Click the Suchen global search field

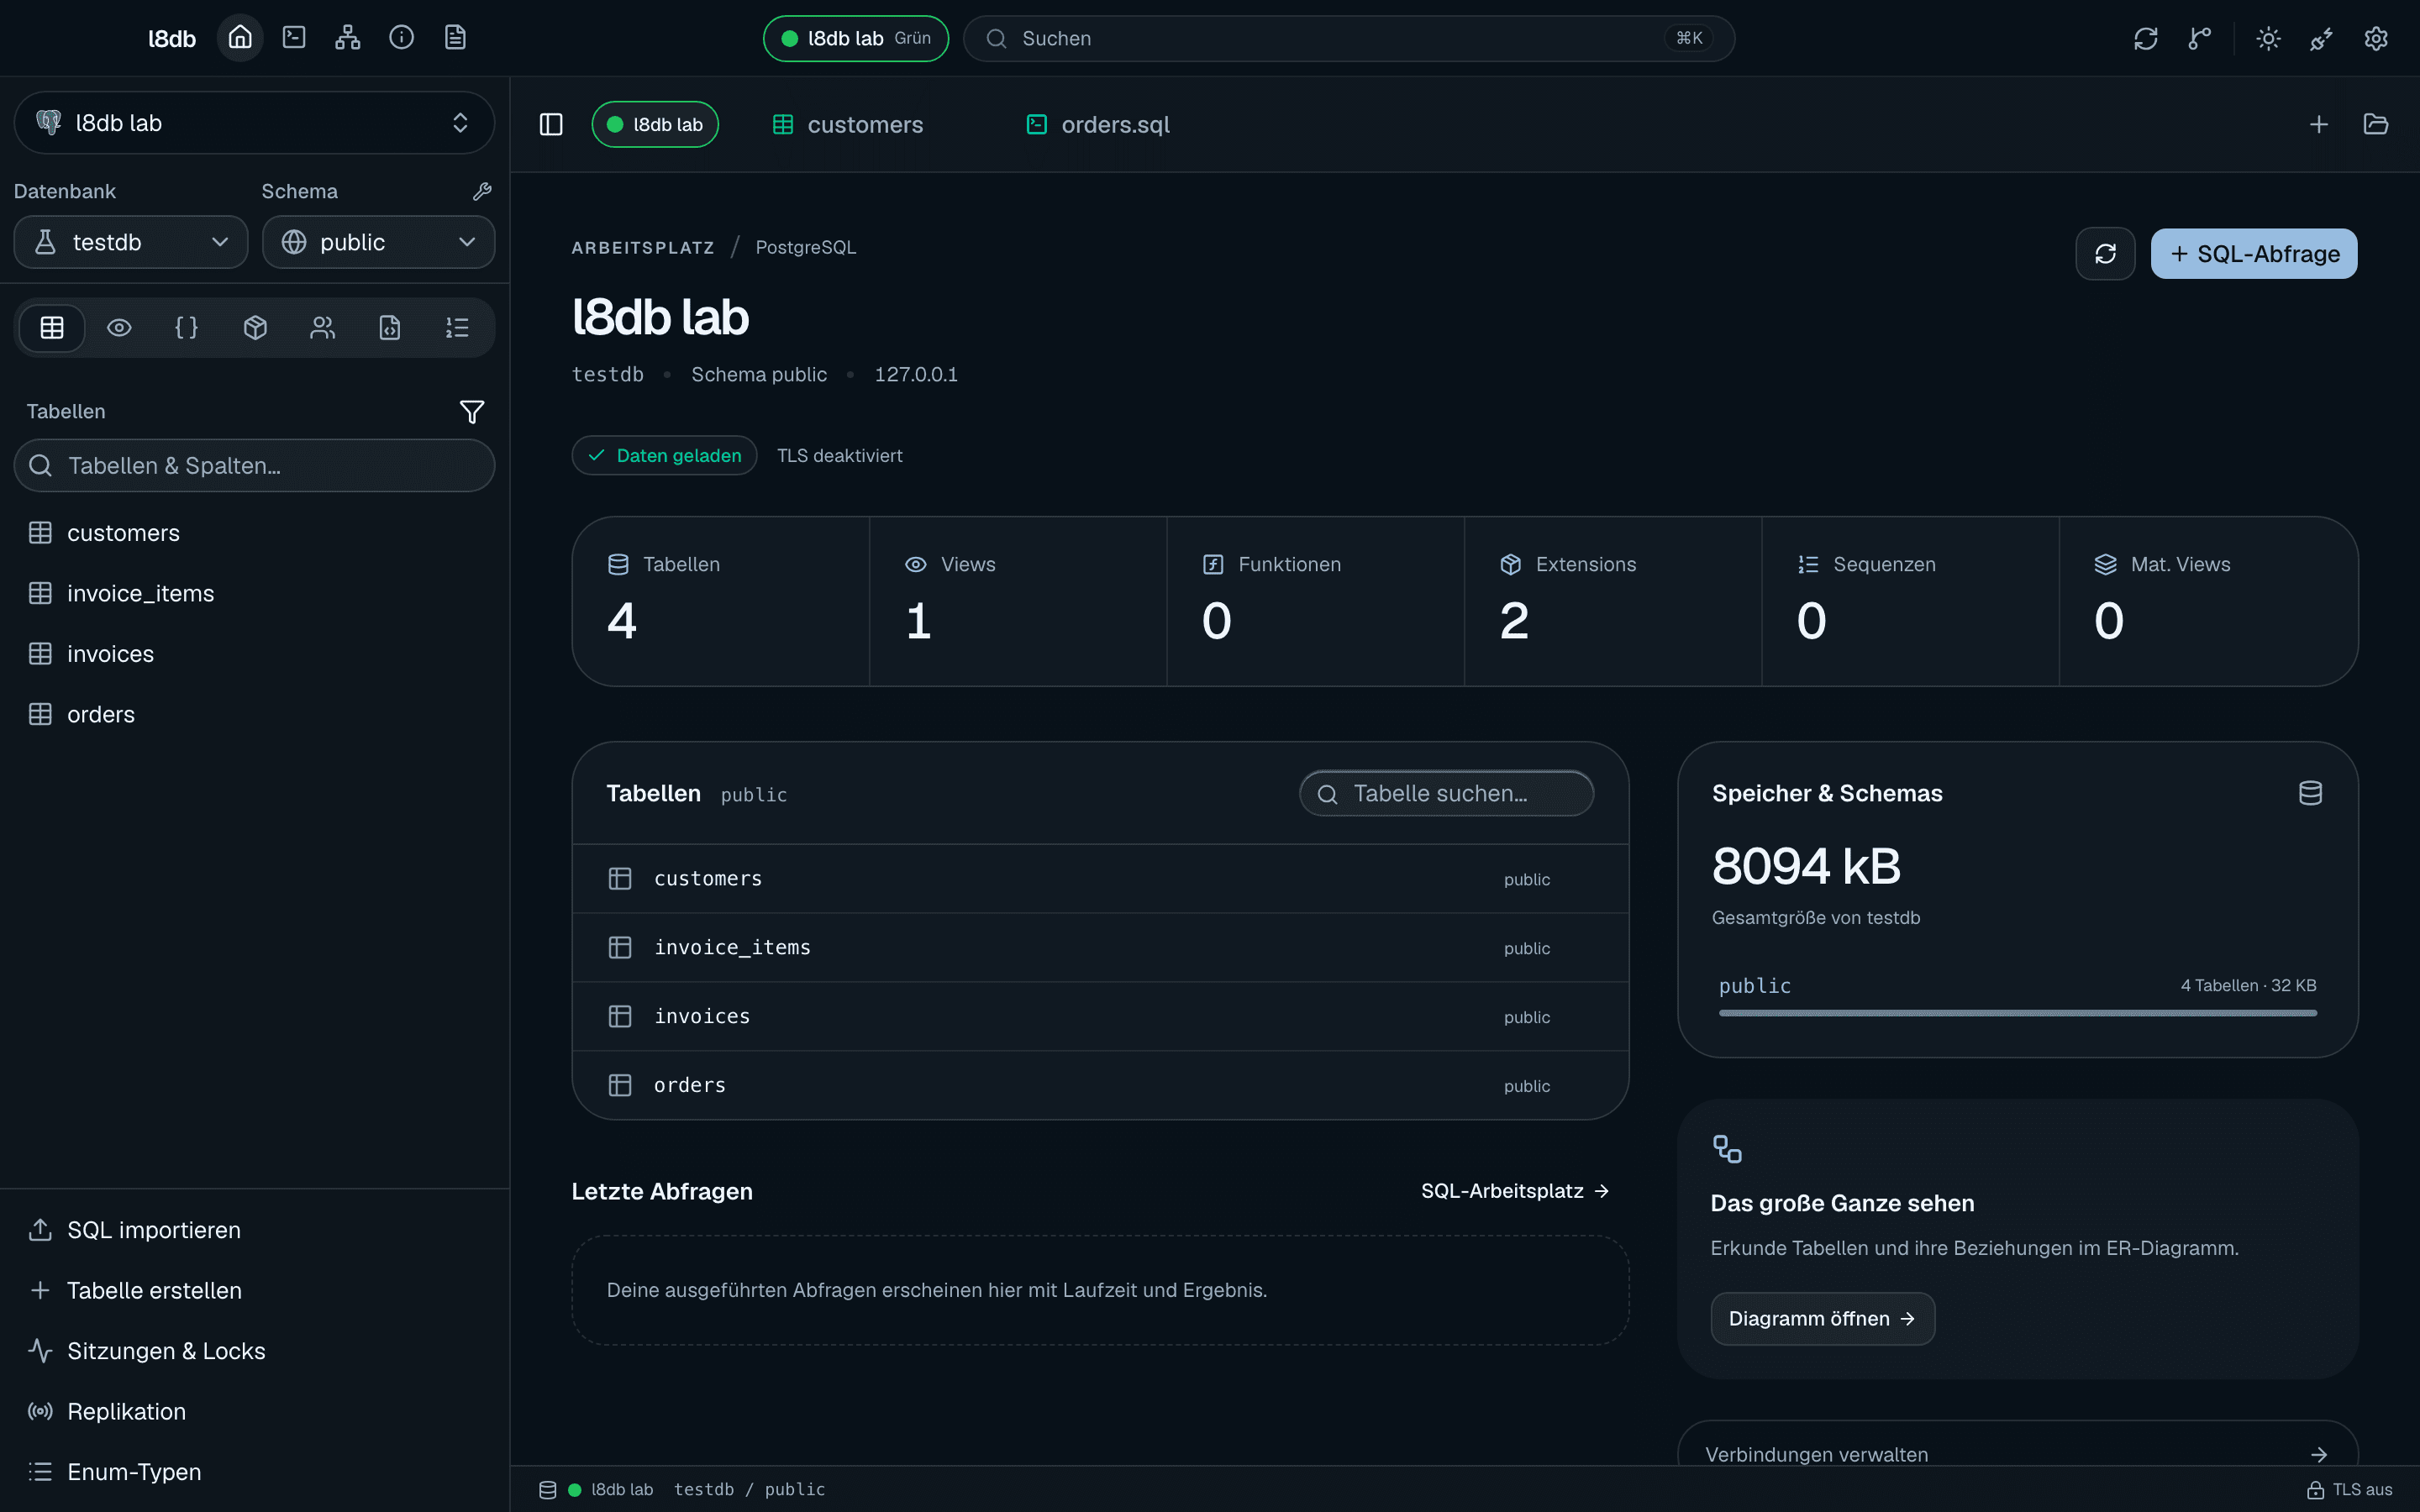1349,38
